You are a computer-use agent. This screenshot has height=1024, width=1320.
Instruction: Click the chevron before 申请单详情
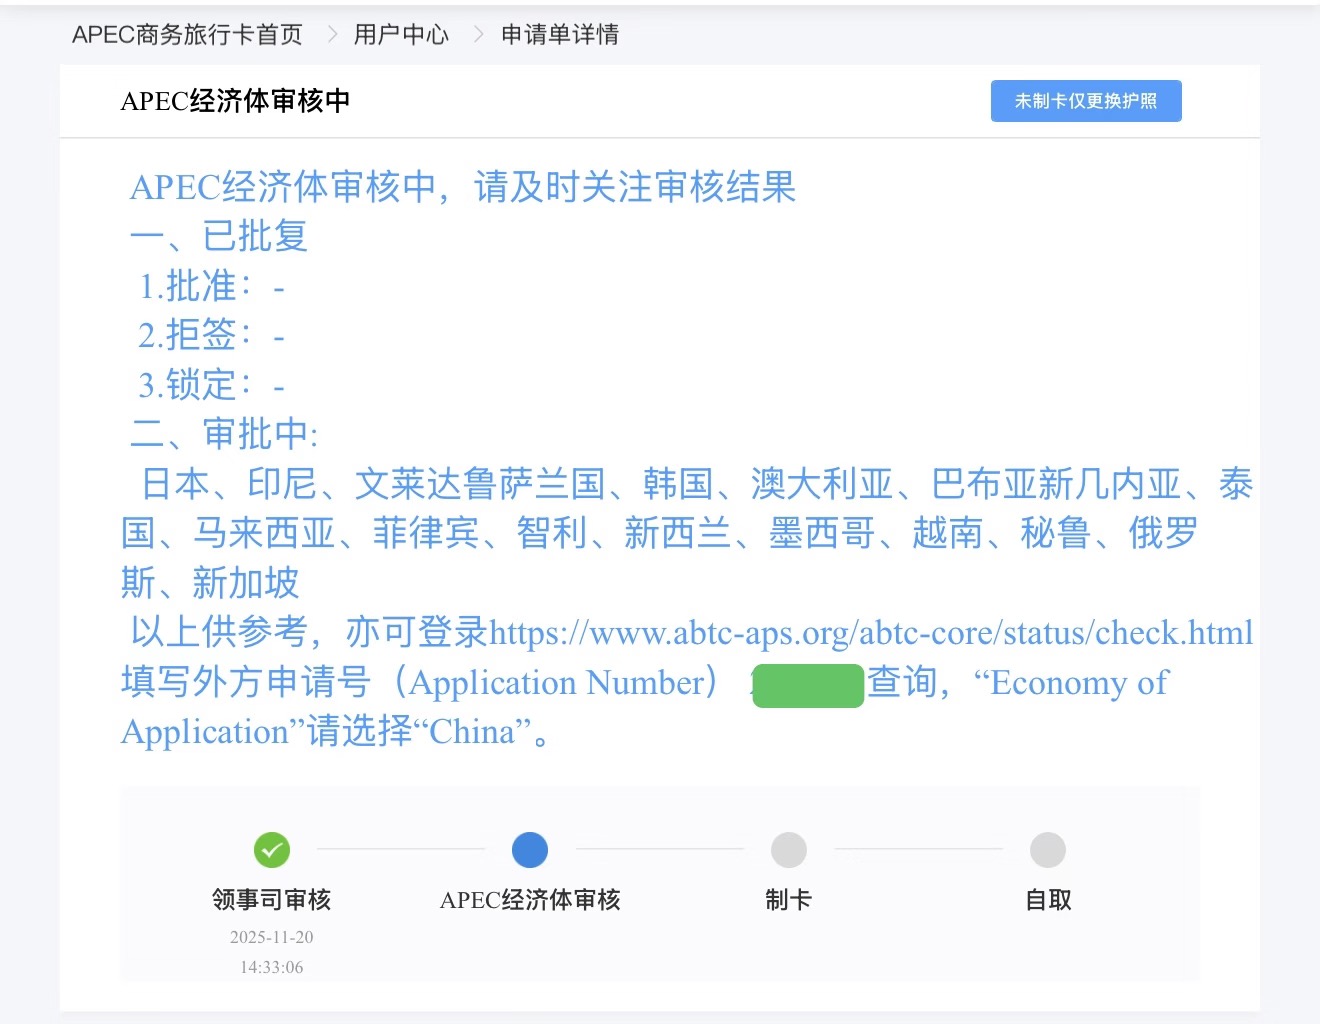(x=478, y=35)
